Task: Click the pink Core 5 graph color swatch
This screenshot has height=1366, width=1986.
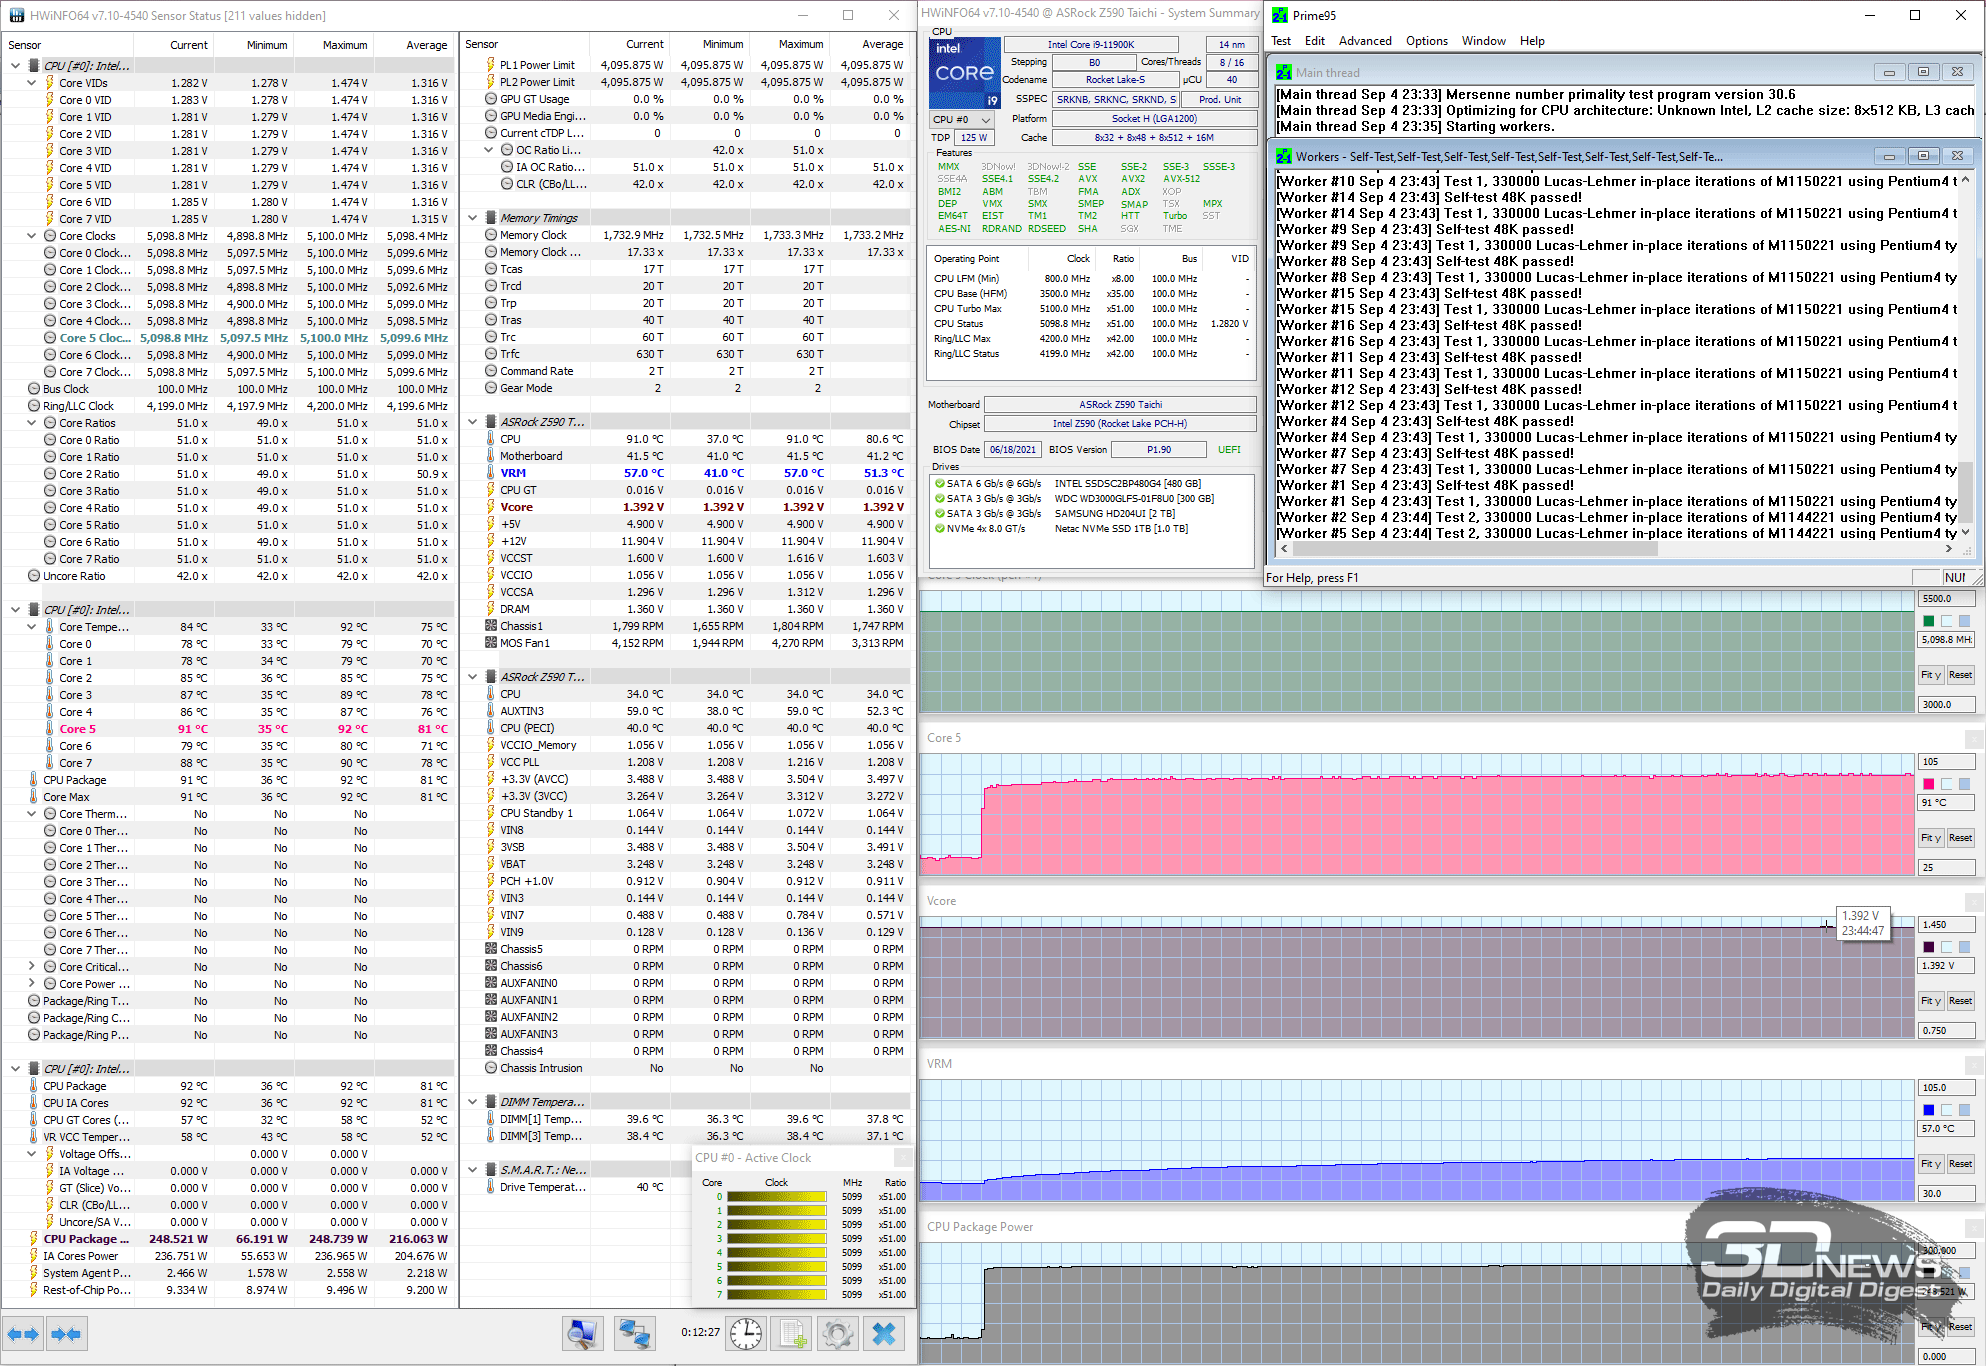Action: pyautogui.click(x=1928, y=784)
